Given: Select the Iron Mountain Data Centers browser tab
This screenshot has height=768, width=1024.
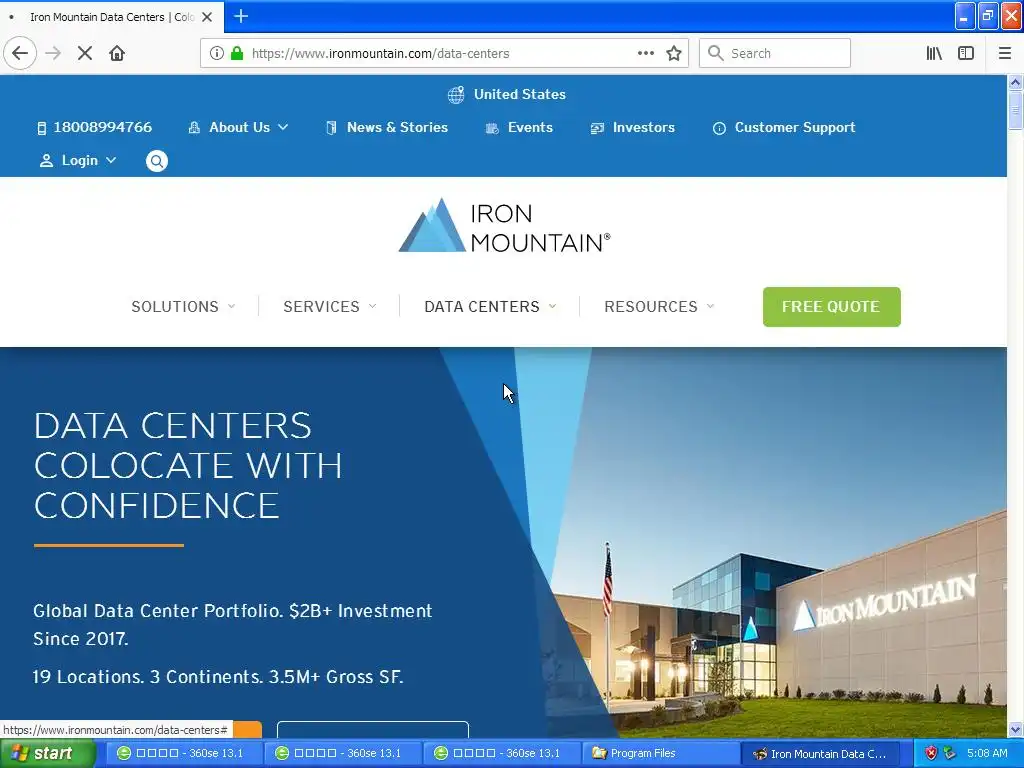Looking at the screenshot, I should click(112, 17).
